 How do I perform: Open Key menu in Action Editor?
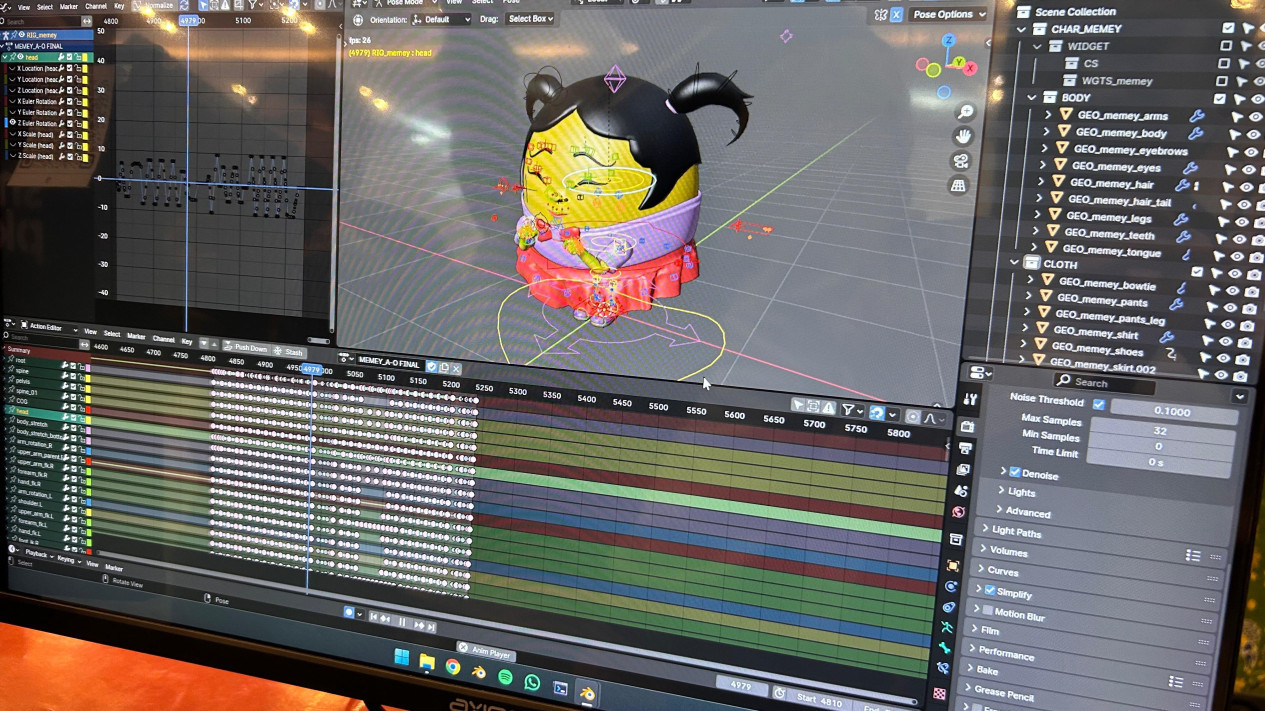(187, 342)
